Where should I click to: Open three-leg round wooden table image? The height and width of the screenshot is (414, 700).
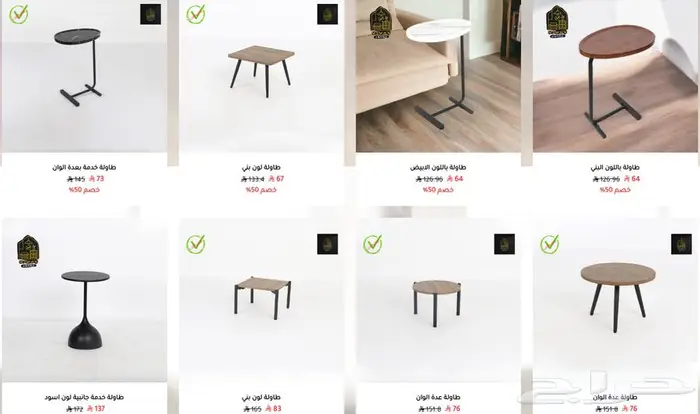click(615, 300)
